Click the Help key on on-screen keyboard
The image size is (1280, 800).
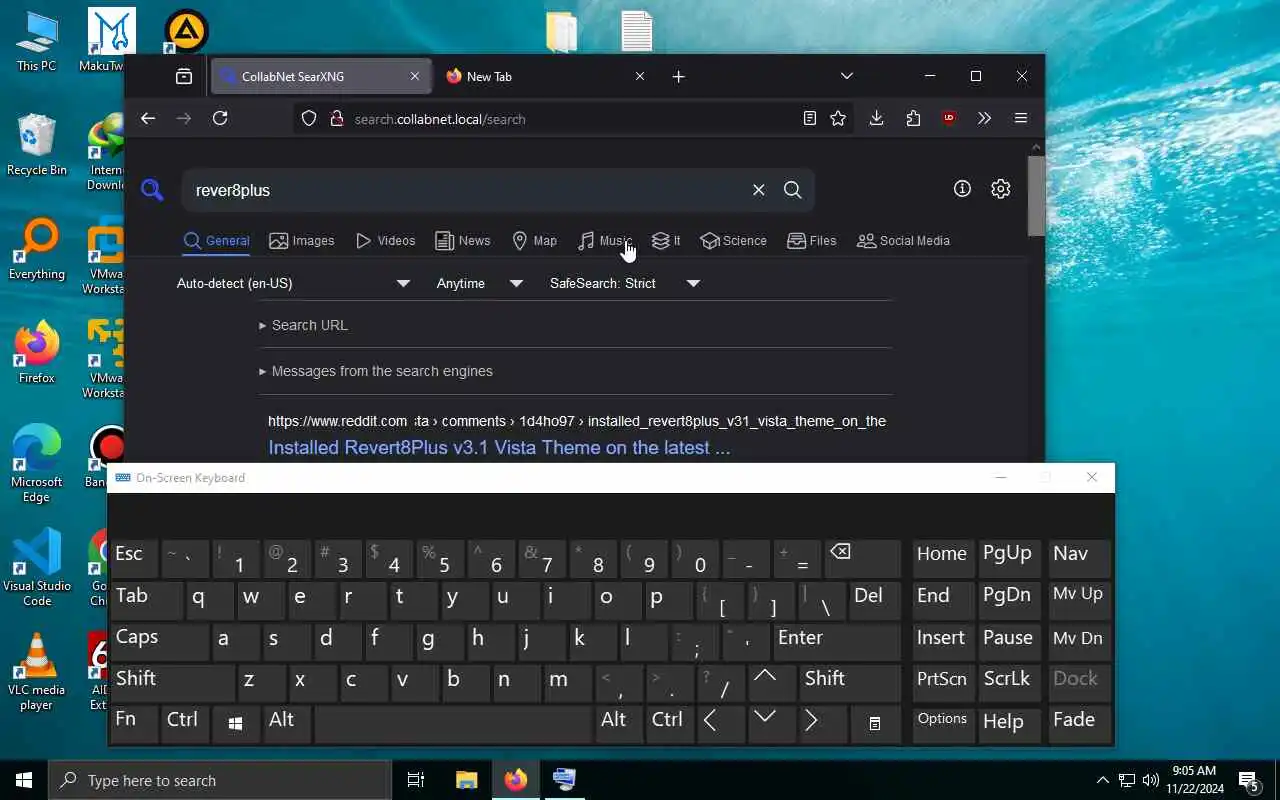tap(1010, 724)
